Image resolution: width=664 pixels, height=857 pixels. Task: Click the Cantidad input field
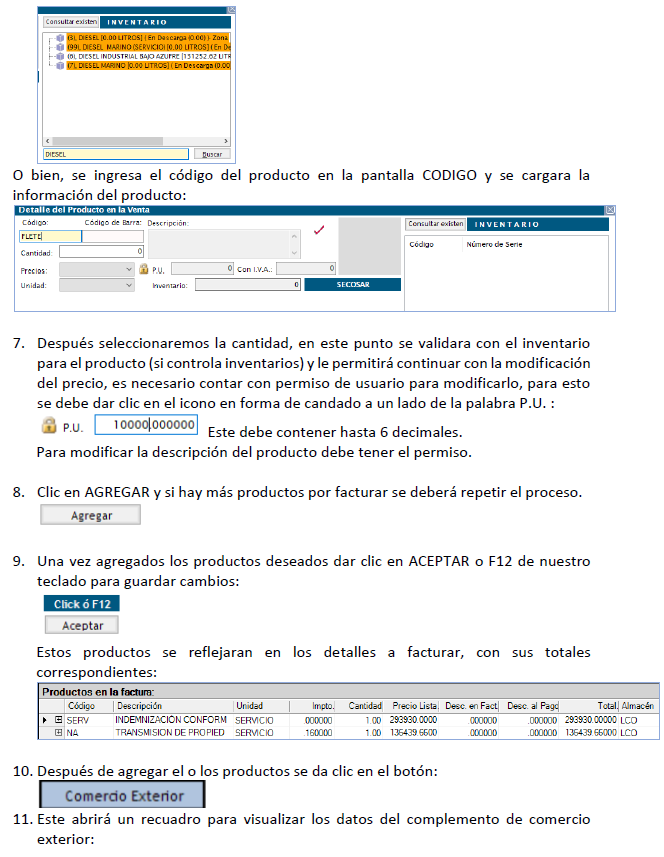(101, 251)
